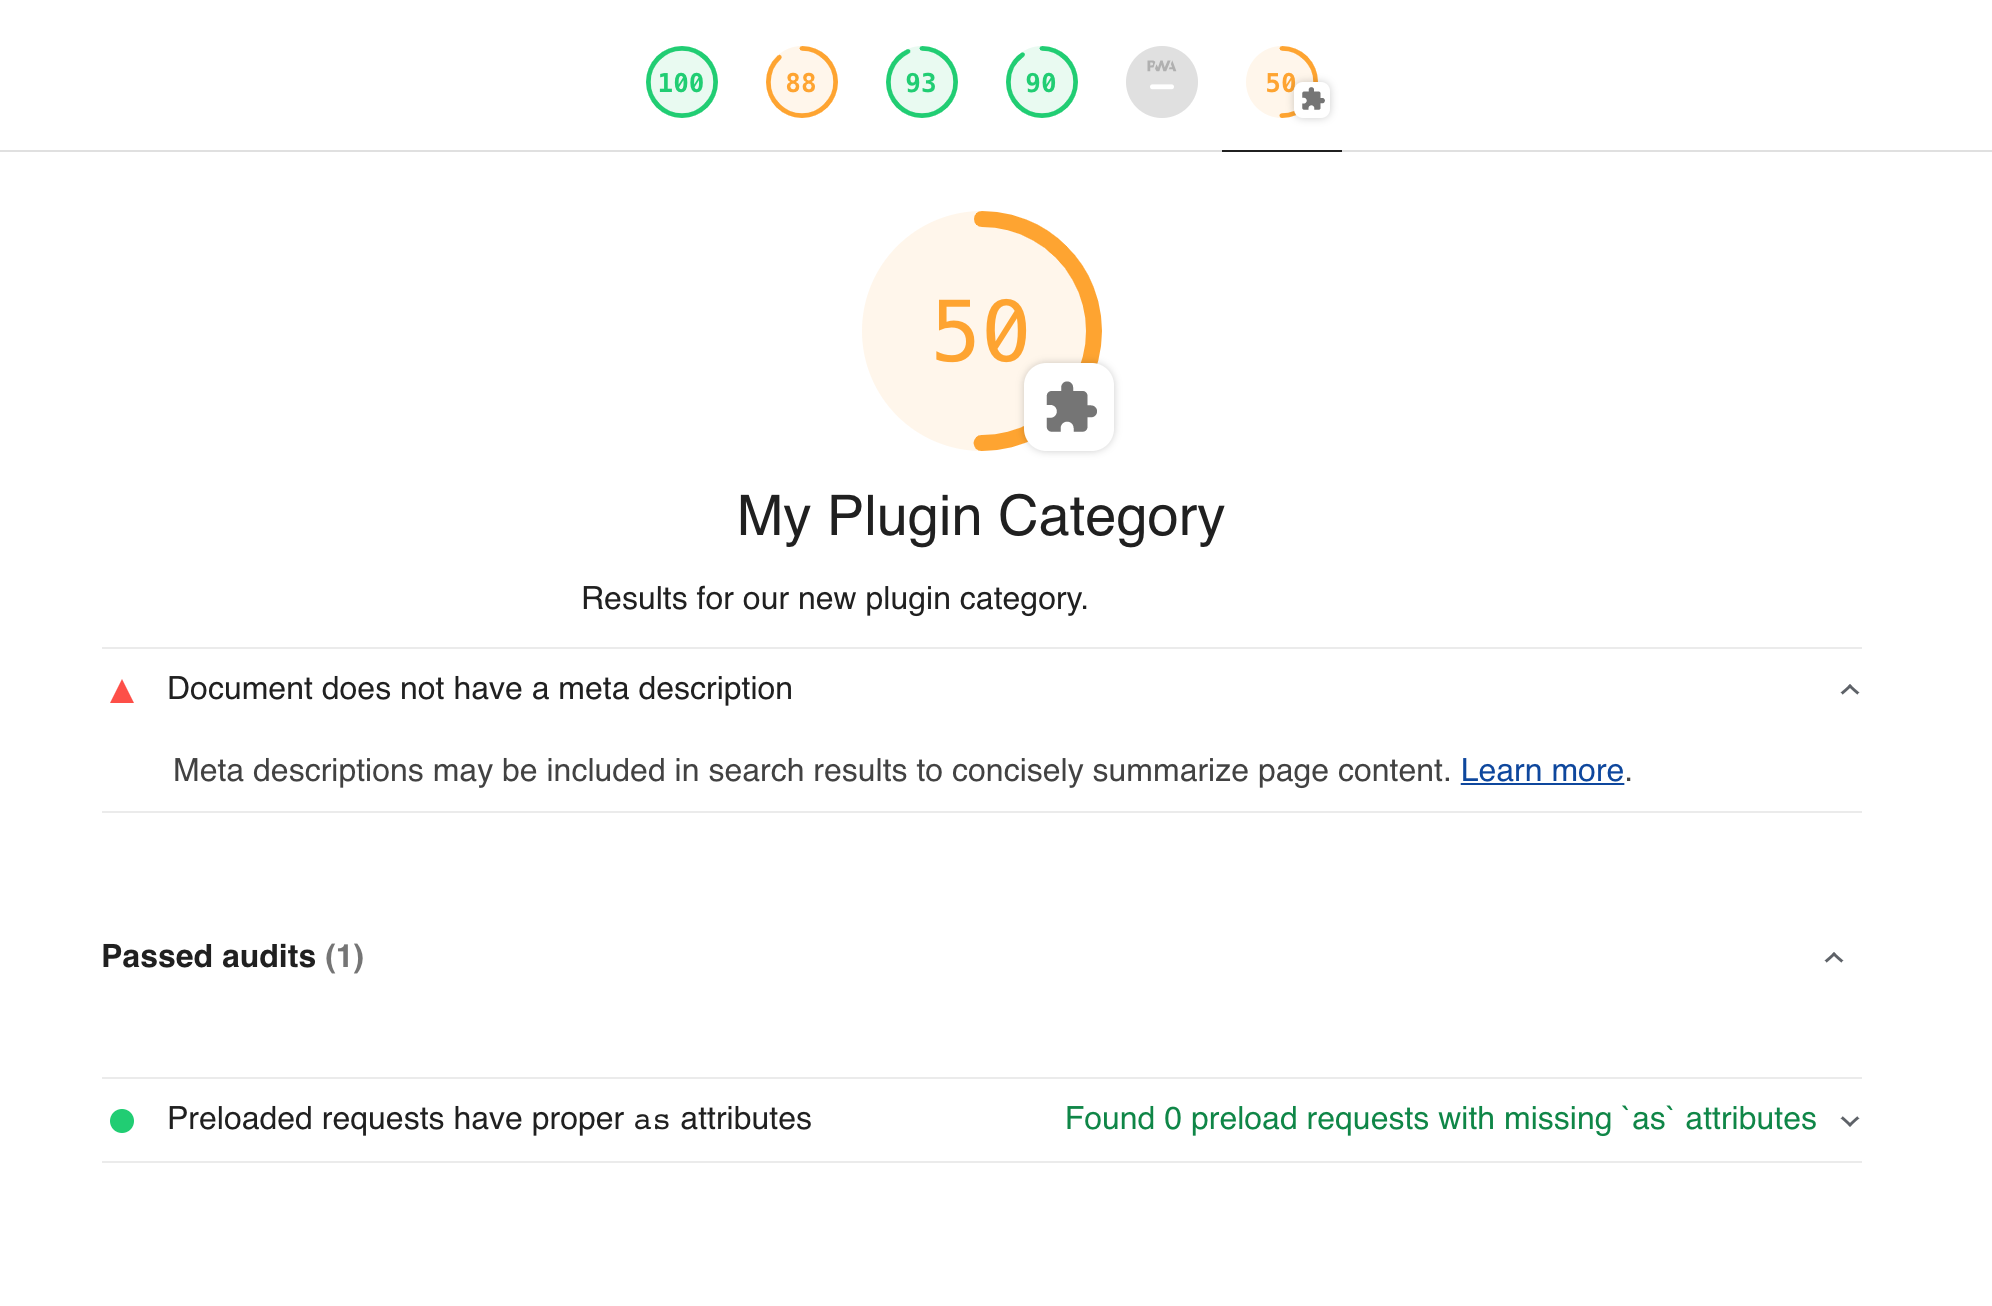
Task: Select the grey PWA gauge icon
Action: (x=1161, y=82)
